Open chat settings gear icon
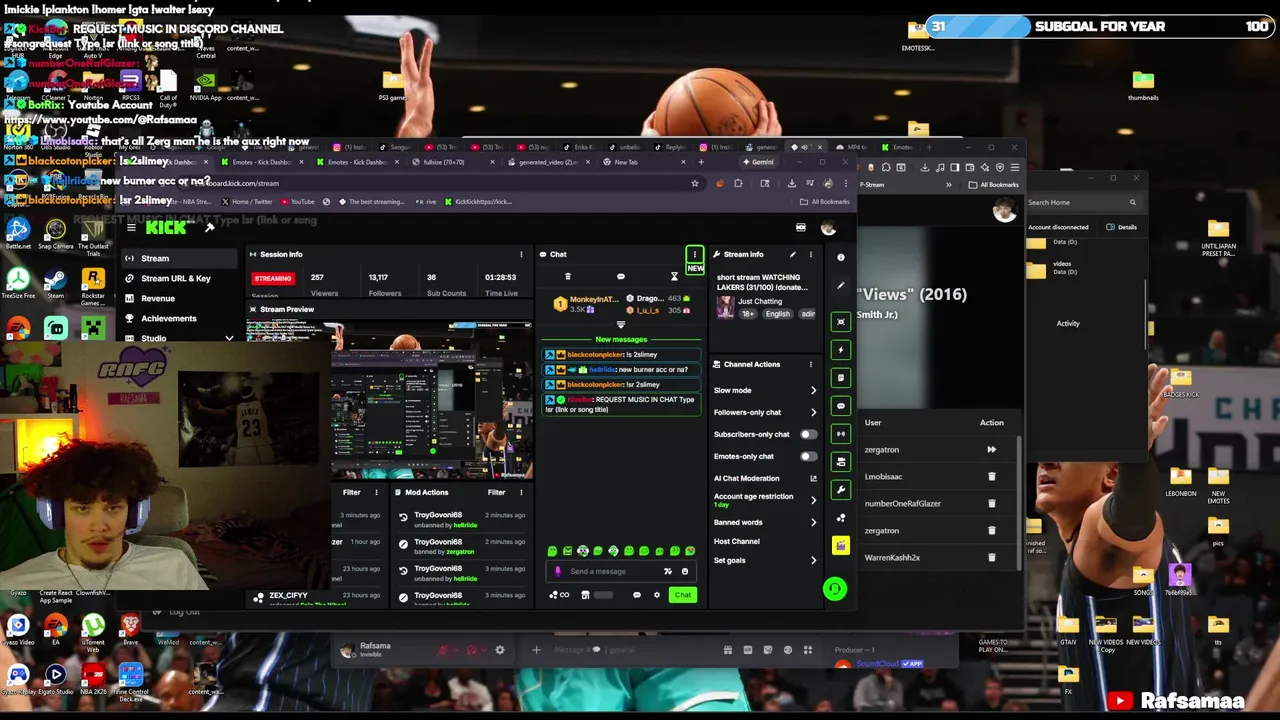Screen dimensions: 1280x720 656,595
